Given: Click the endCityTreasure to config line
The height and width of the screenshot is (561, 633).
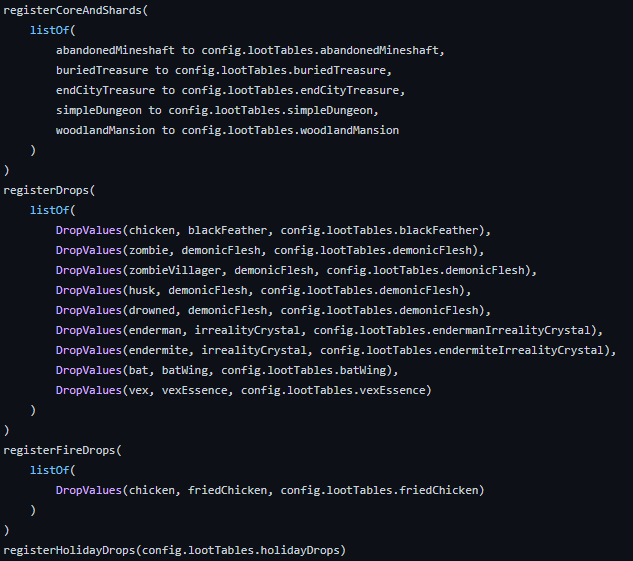Looking at the screenshot, I should pyautogui.click(x=230, y=90).
